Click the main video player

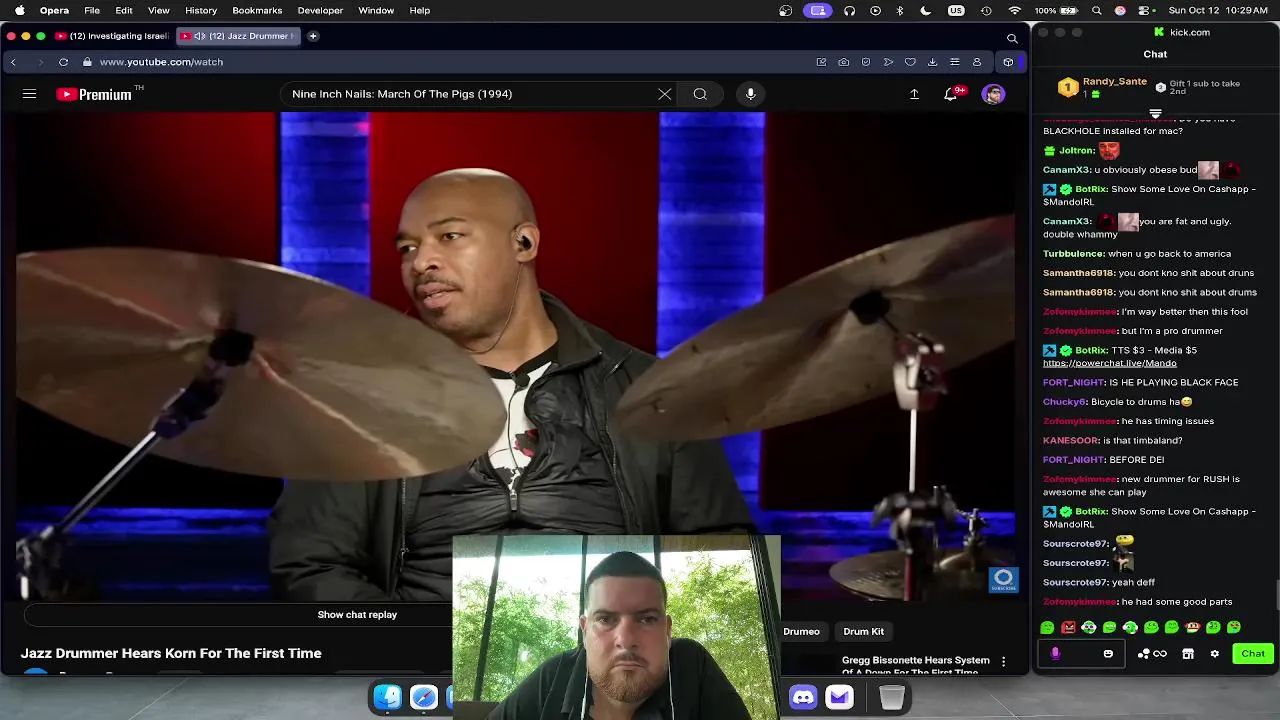(515, 357)
